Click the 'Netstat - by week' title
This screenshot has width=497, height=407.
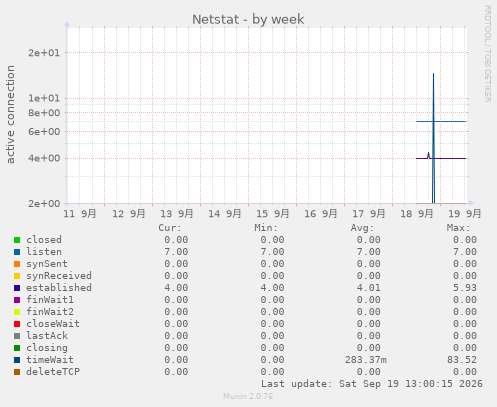click(248, 19)
